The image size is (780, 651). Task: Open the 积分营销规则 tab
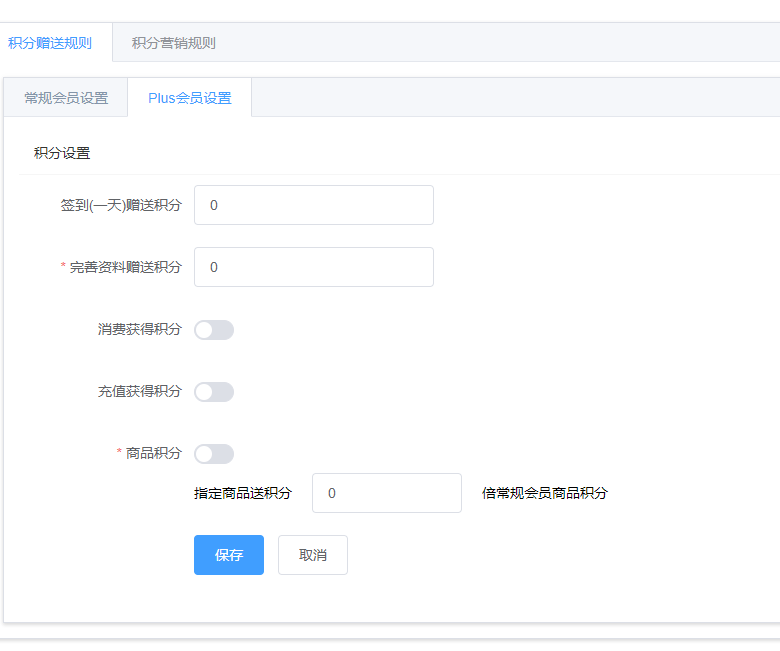tap(174, 43)
